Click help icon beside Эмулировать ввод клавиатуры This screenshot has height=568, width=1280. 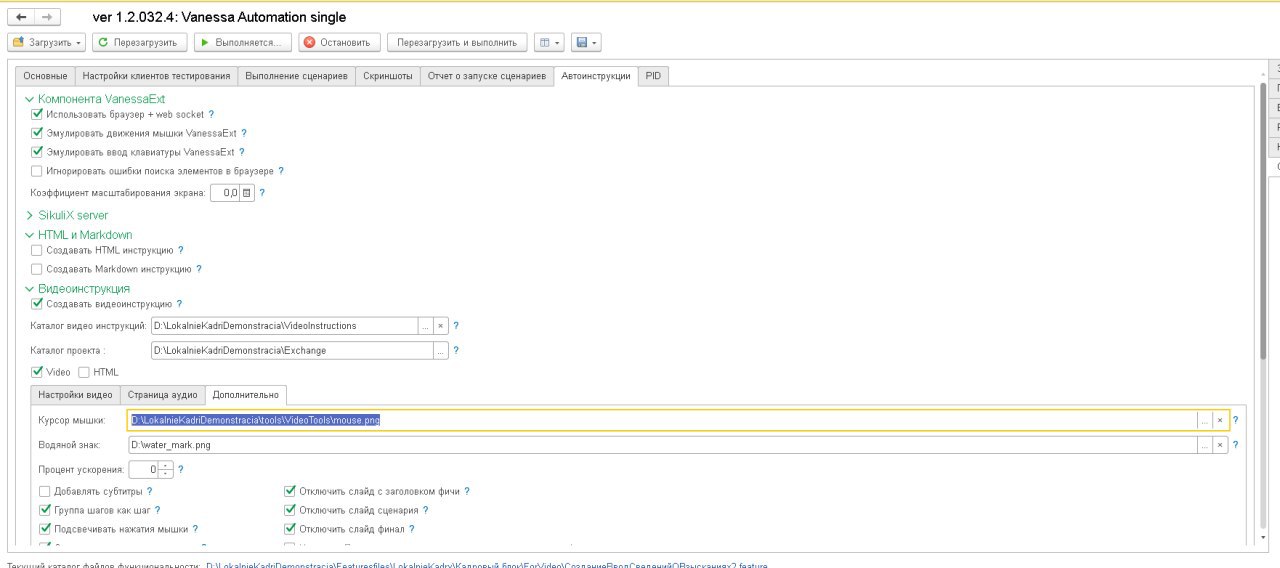point(242,152)
